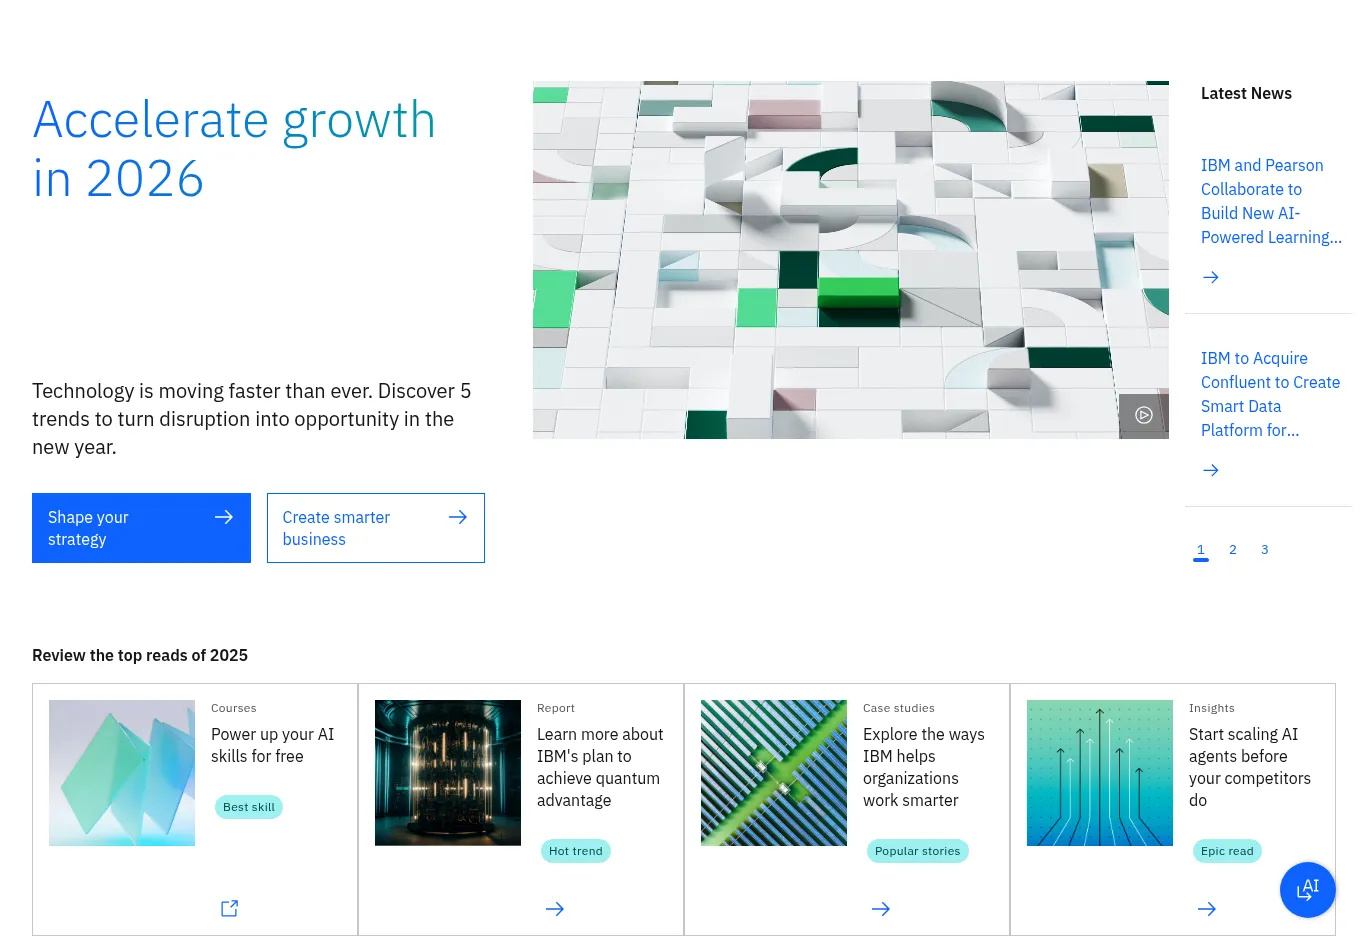Open external link icon on Courses card

[229, 908]
